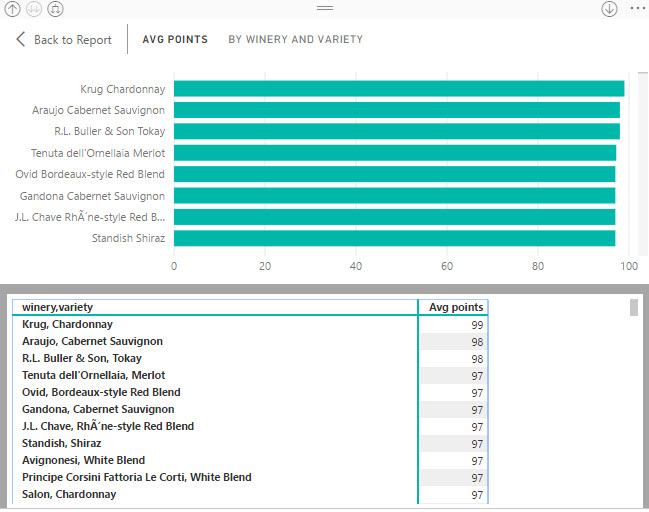
Task: Click the back chevron arrow icon
Action: [21, 39]
